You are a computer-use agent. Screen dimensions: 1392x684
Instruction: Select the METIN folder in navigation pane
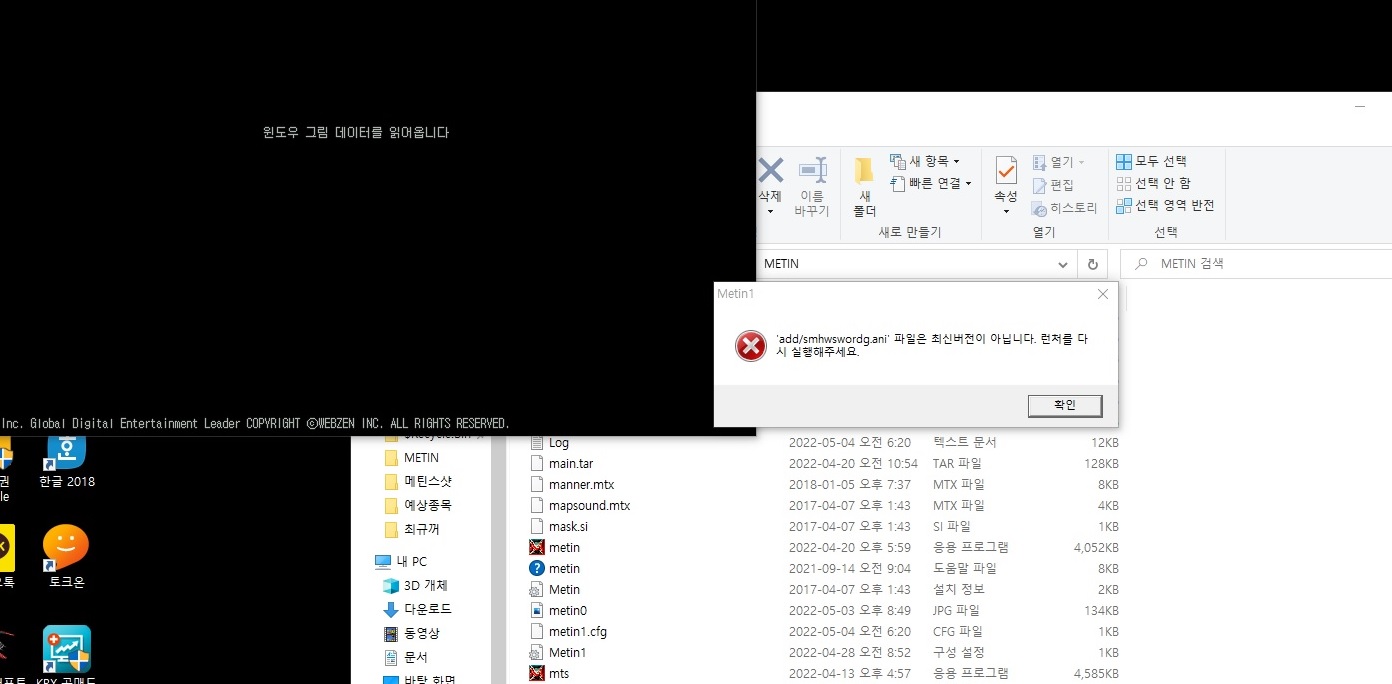click(x=421, y=458)
